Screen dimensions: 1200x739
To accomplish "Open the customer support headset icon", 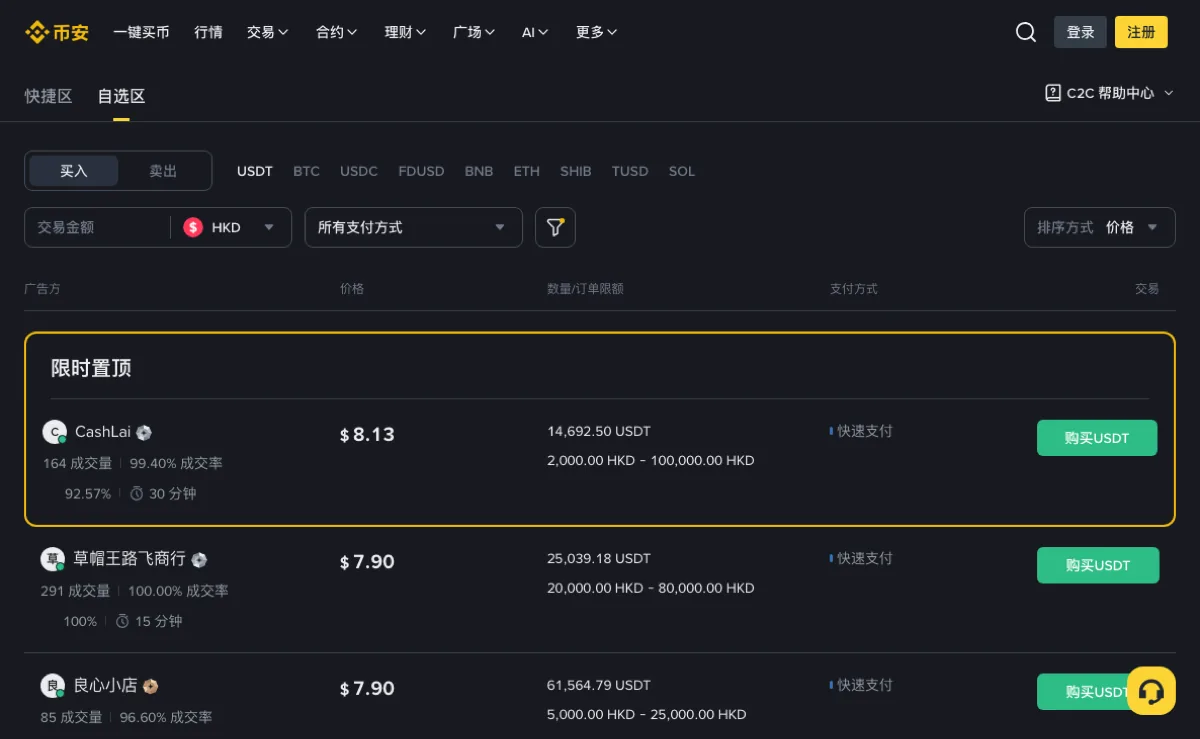I will pos(1151,691).
